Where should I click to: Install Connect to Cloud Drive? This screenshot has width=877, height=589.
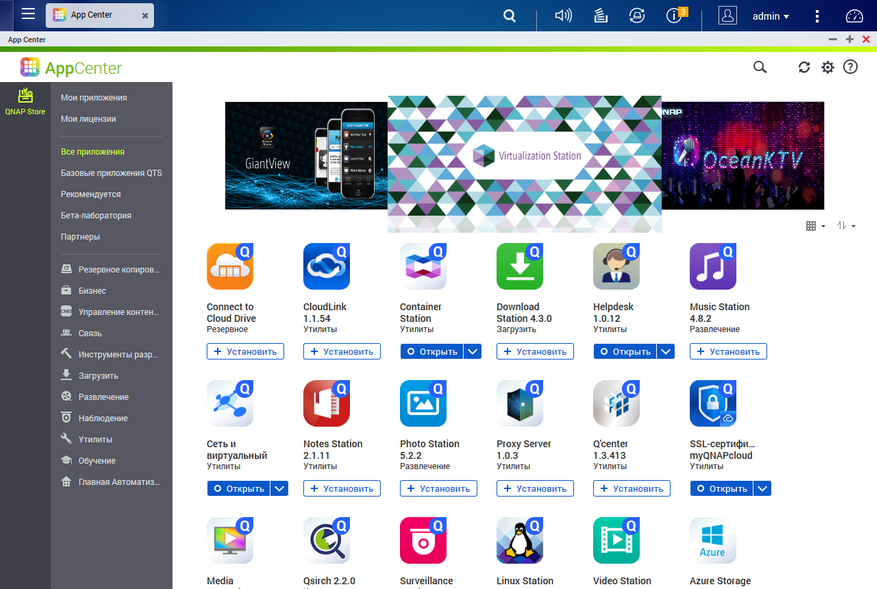(x=245, y=351)
